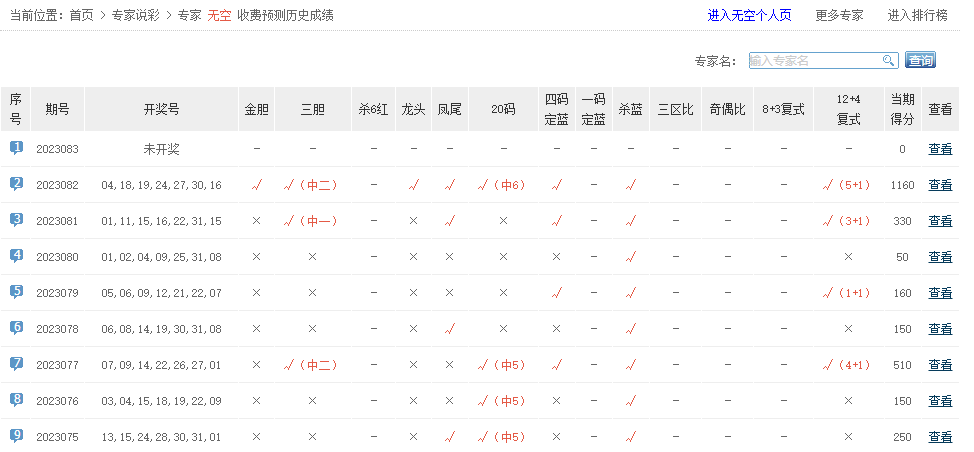Focus the 专家名 search input field
Screen dimensions: 974x452
[x=813, y=61]
